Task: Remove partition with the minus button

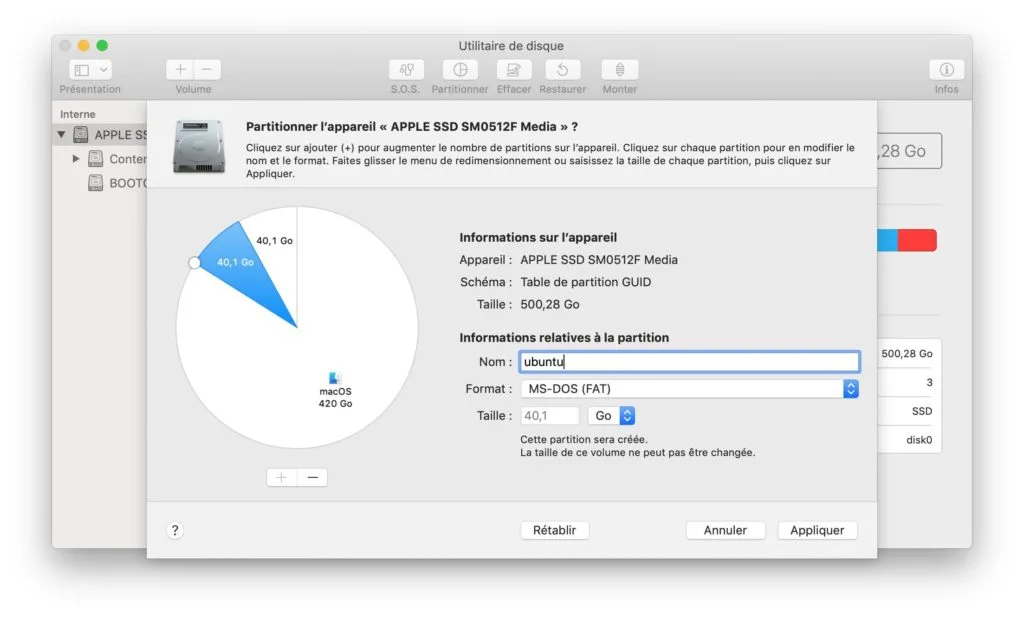Action: 312,477
